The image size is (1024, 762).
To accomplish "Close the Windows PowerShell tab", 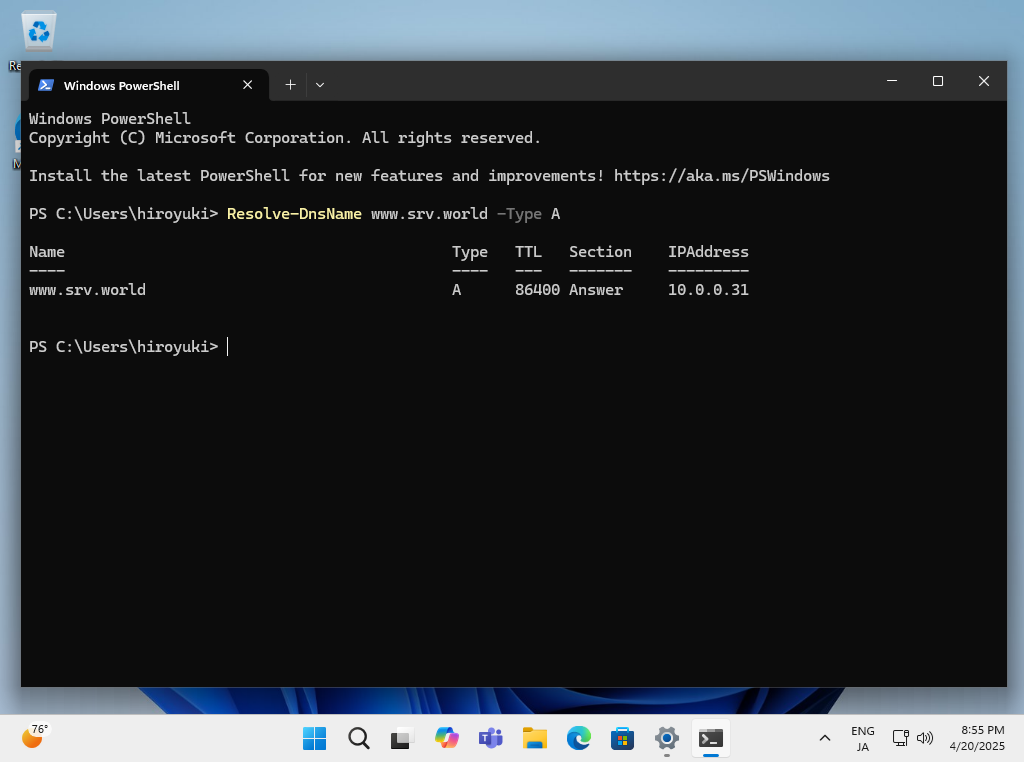I will (248, 85).
